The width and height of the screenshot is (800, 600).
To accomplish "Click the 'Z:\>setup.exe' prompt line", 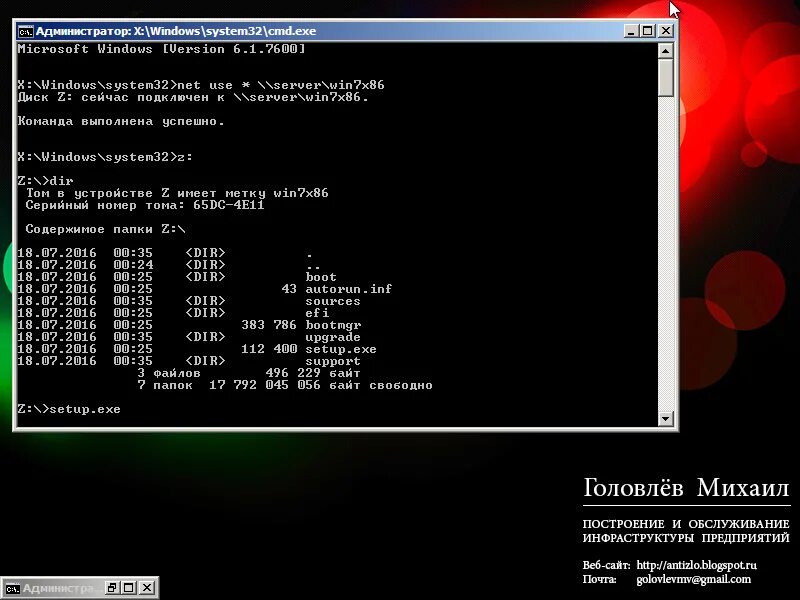I will coord(69,409).
